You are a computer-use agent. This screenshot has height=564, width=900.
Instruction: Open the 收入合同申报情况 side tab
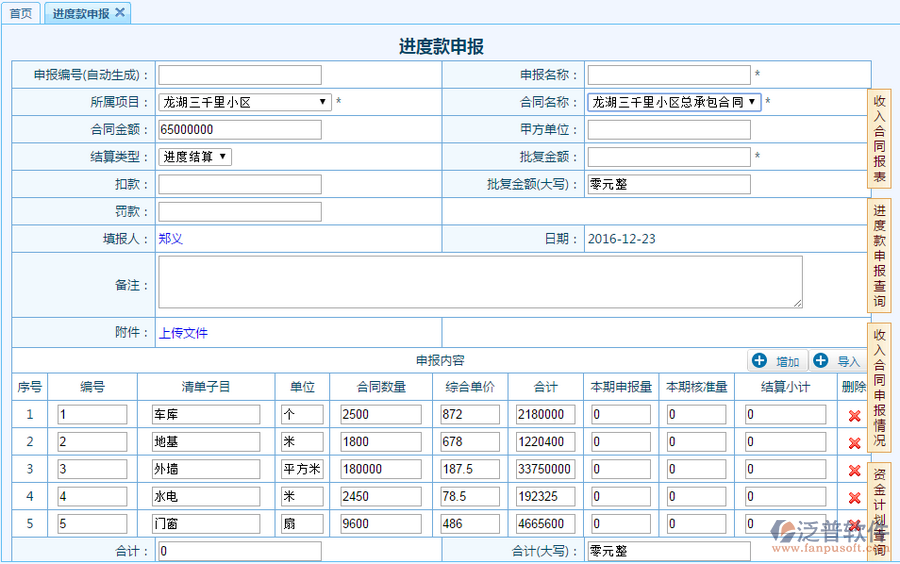879,387
